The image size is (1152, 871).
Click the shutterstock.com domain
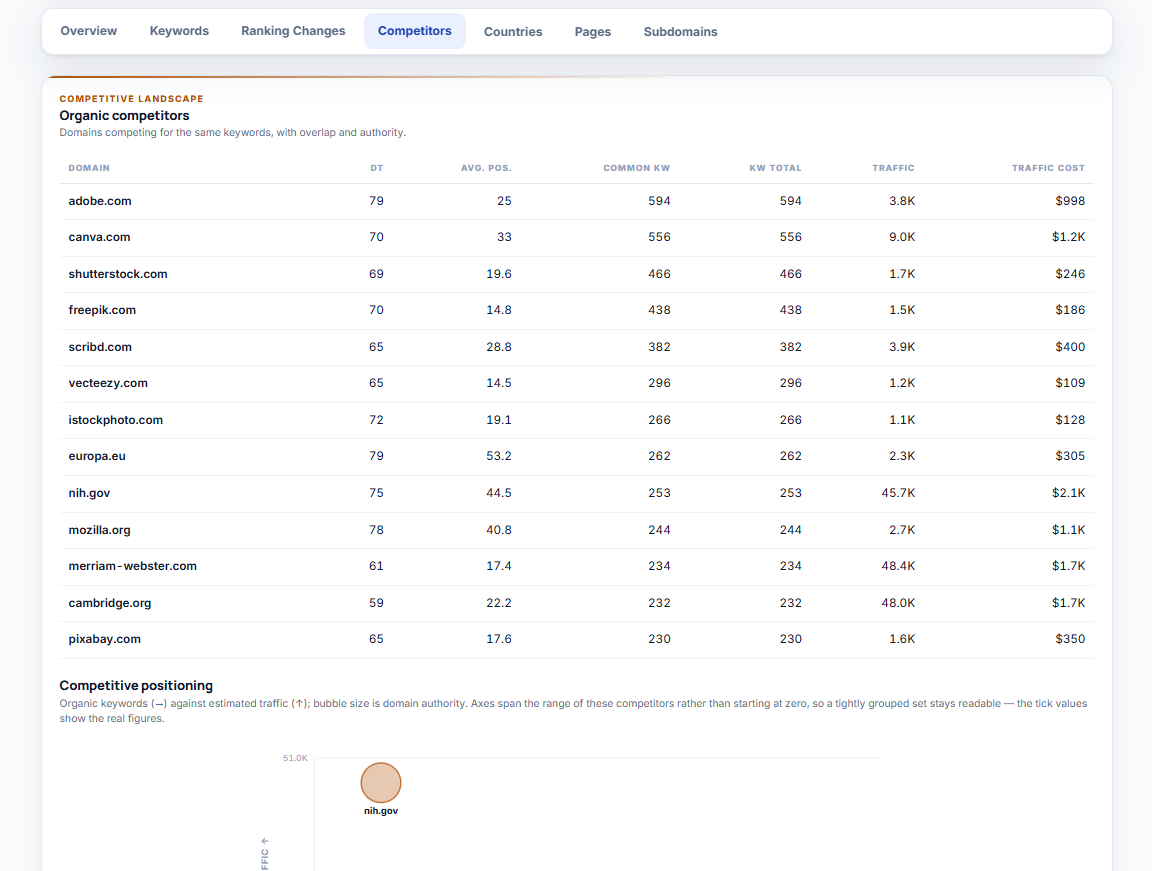[118, 274]
